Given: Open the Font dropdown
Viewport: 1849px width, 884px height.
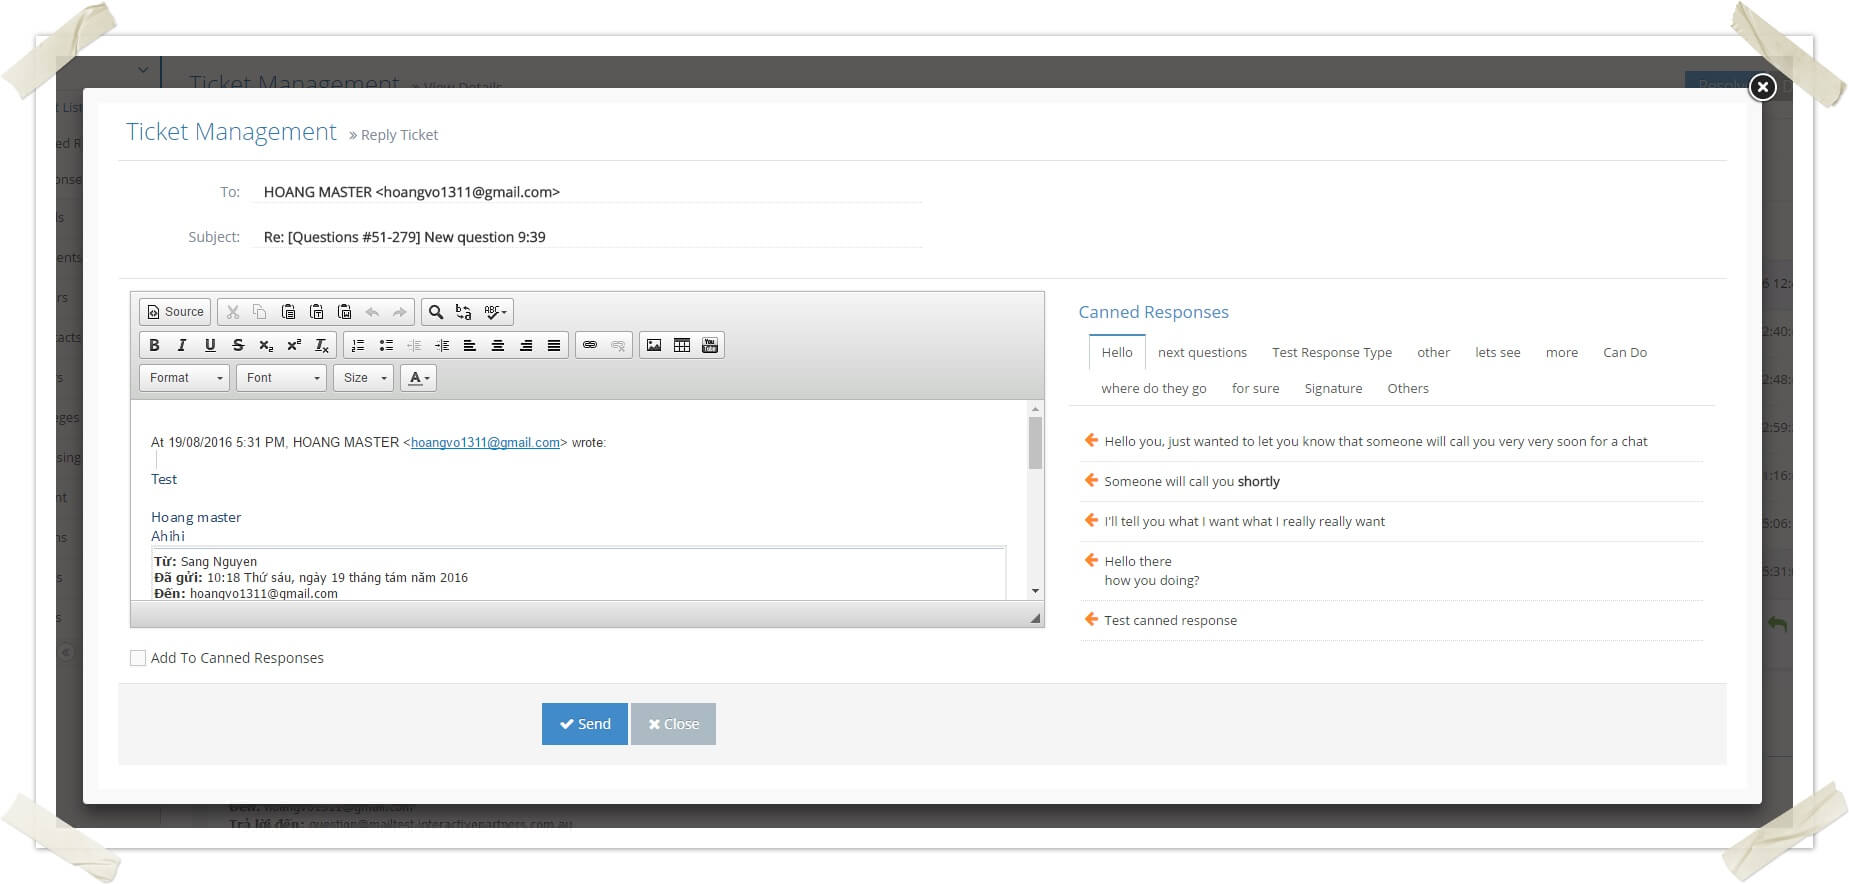Looking at the screenshot, I should click(x=282, y=378).
